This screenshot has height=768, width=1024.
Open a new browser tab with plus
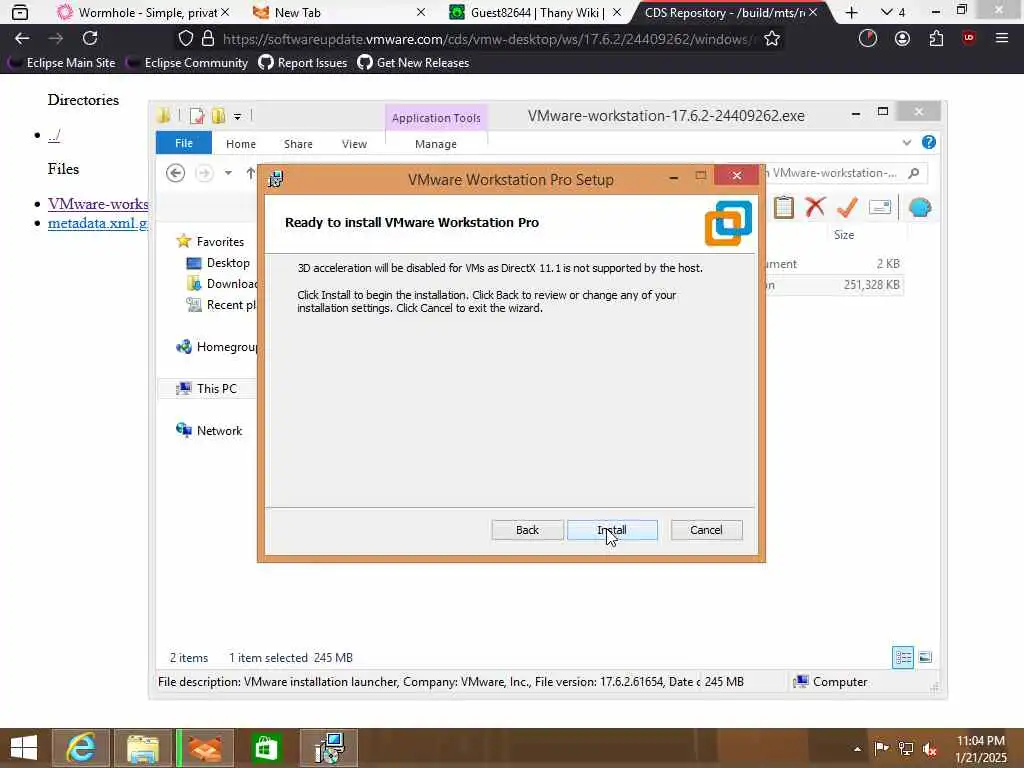851,12
